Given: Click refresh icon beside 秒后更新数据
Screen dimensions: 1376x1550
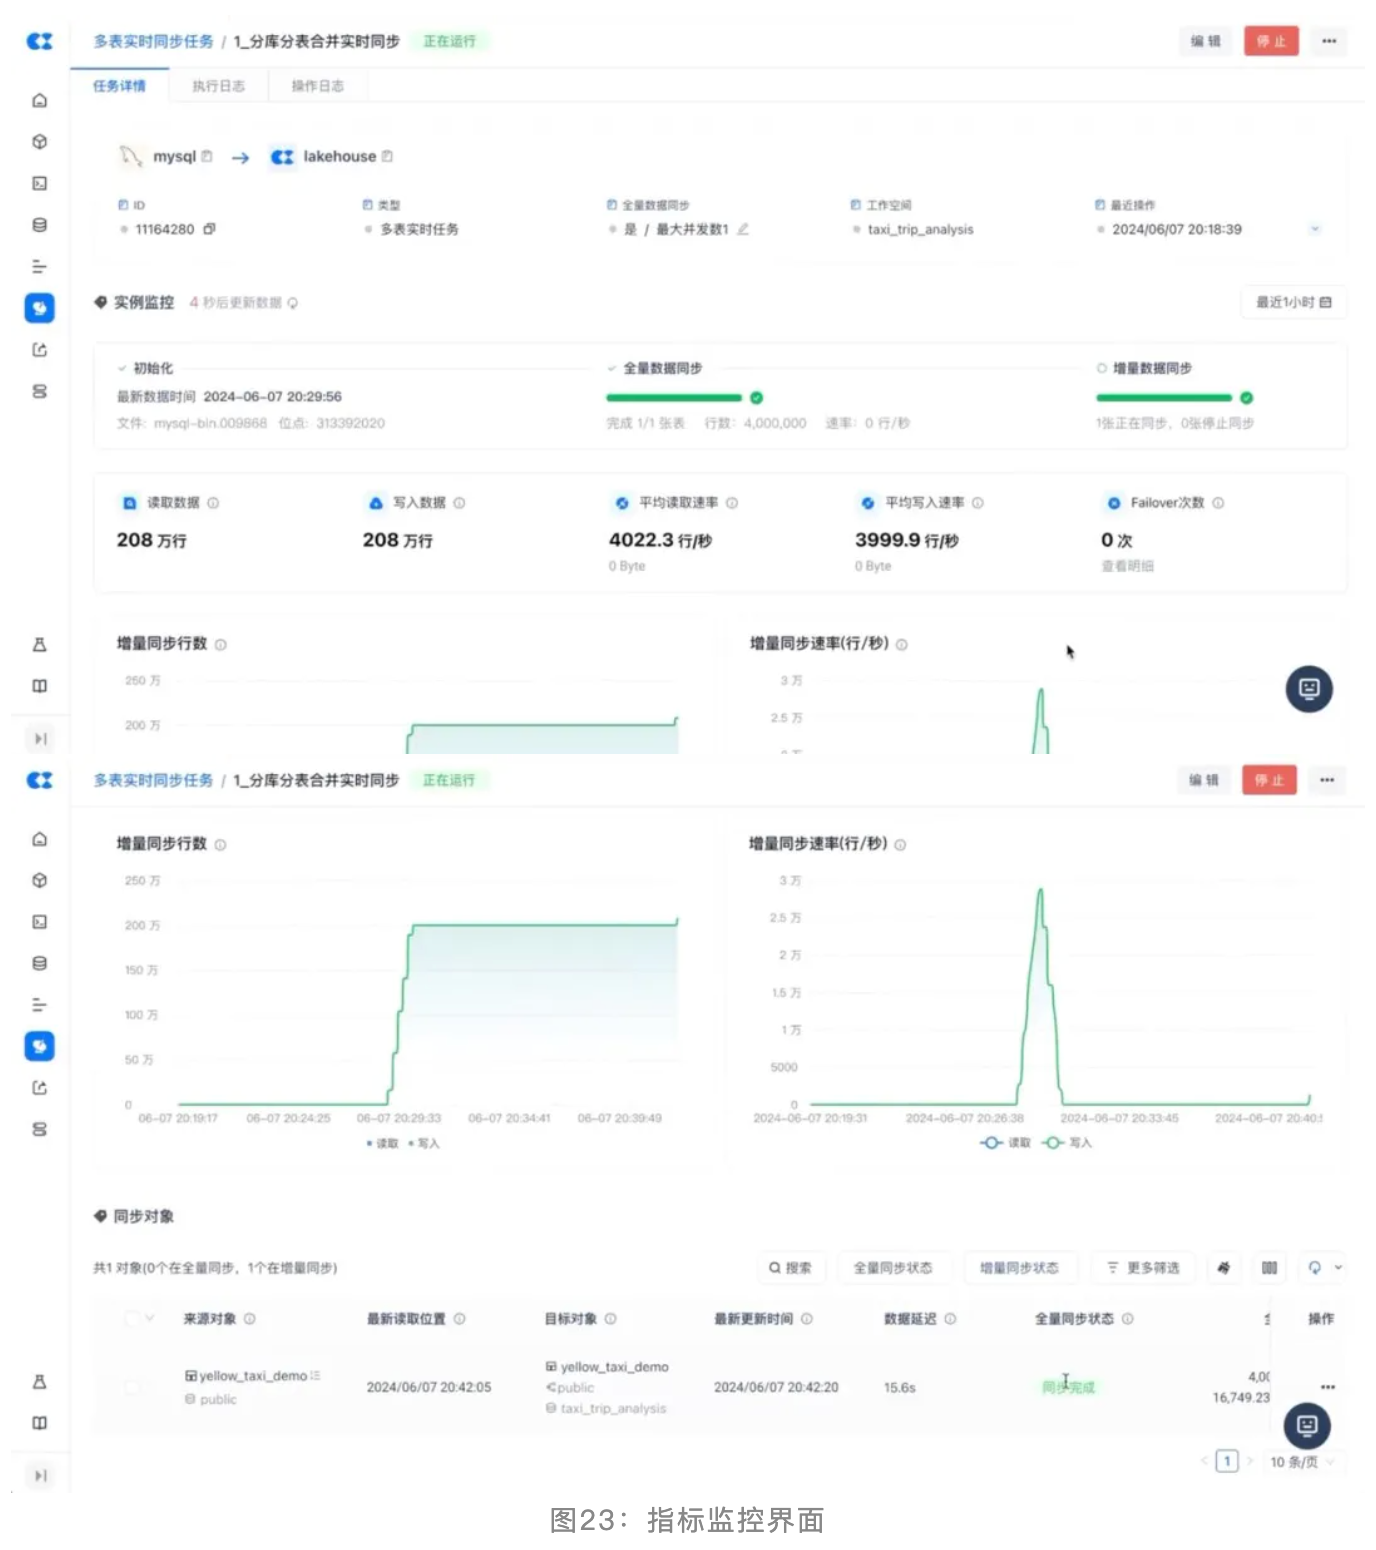Looking at the screenshot, I should click(x=293, y=303).
